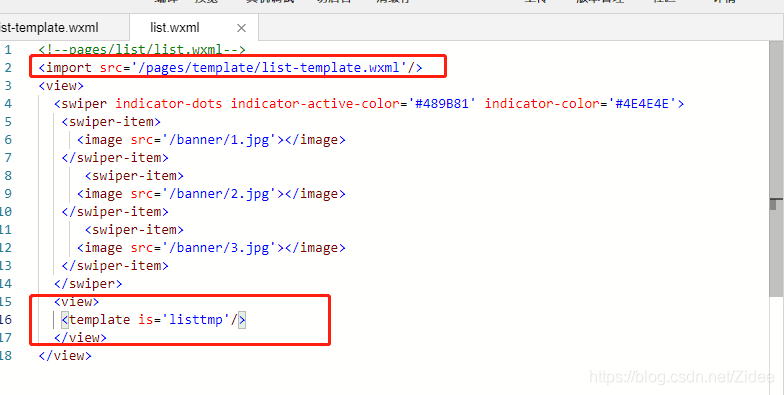Click the </view> tag on line 17
Image resolution: width=784 pixels, height=395 pixels.
coord(80,338)
